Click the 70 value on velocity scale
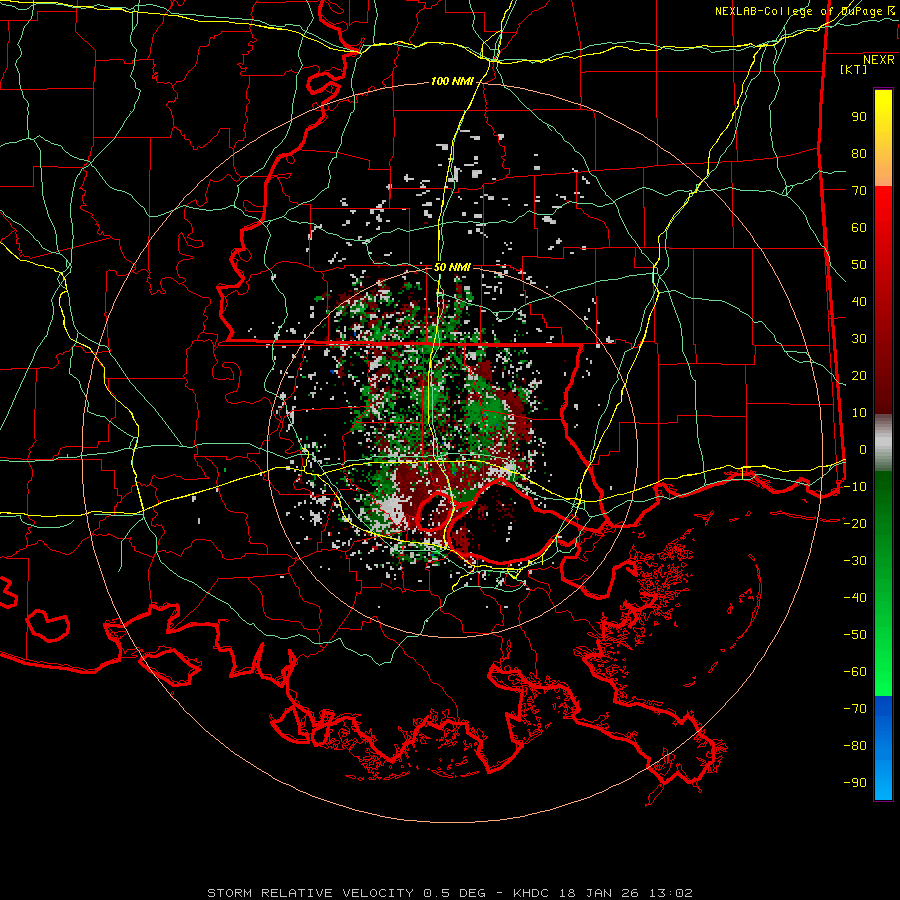This screenshot has width=900, height=900. [x=859, y=191]
